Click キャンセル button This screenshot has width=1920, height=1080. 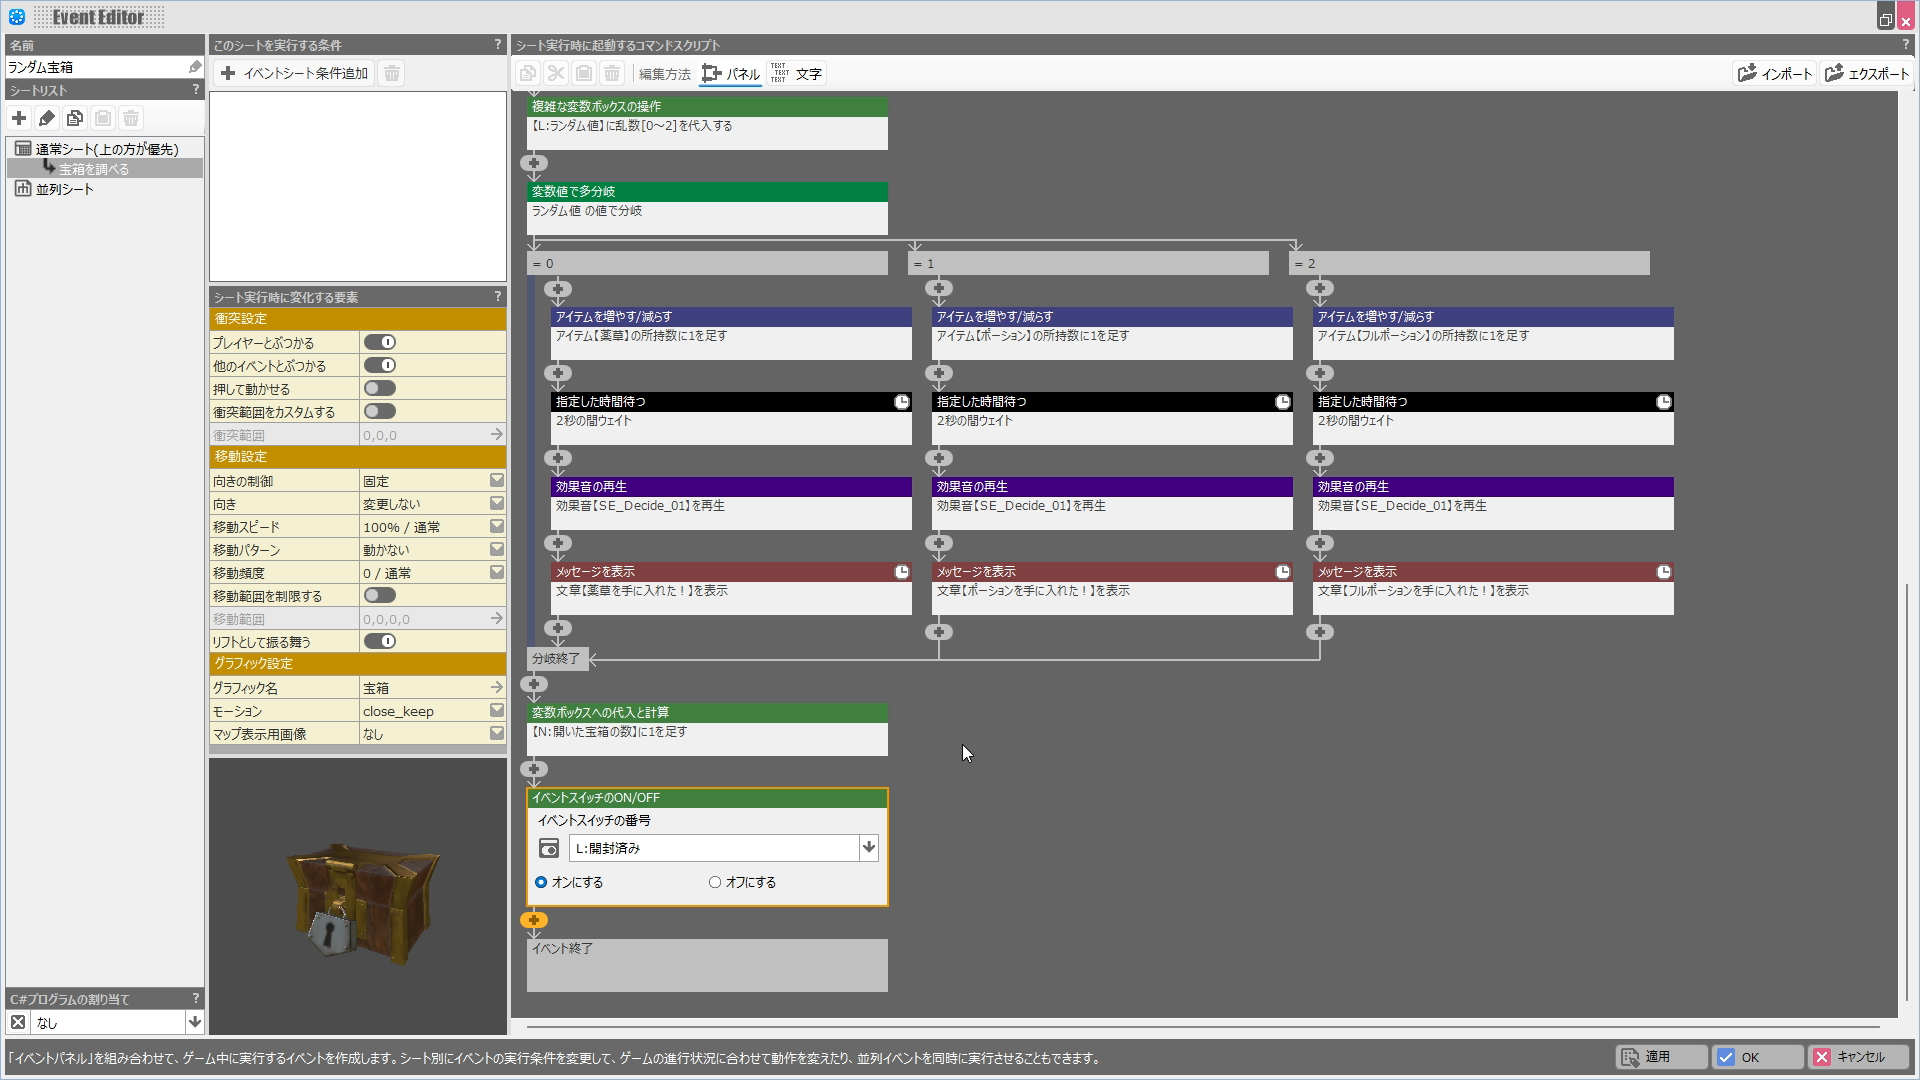click(x=1859, y=1057)
